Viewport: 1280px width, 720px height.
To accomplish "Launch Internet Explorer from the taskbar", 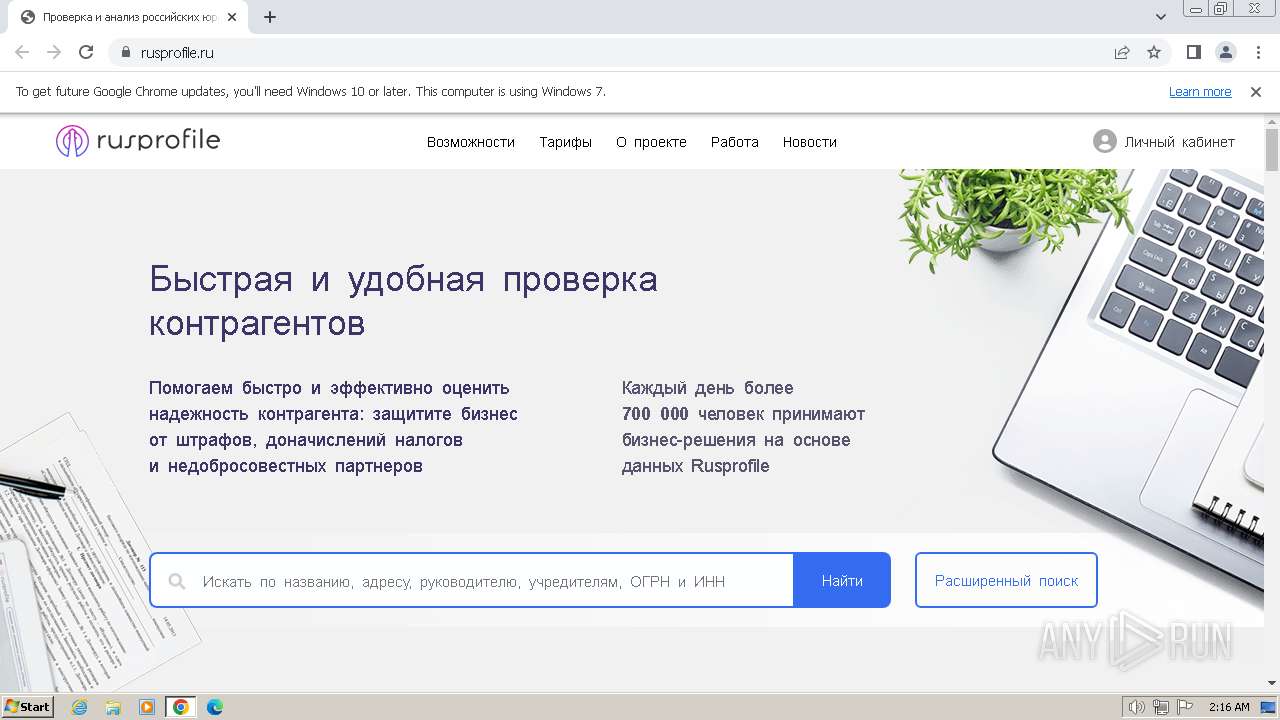I will coord(80,707).
